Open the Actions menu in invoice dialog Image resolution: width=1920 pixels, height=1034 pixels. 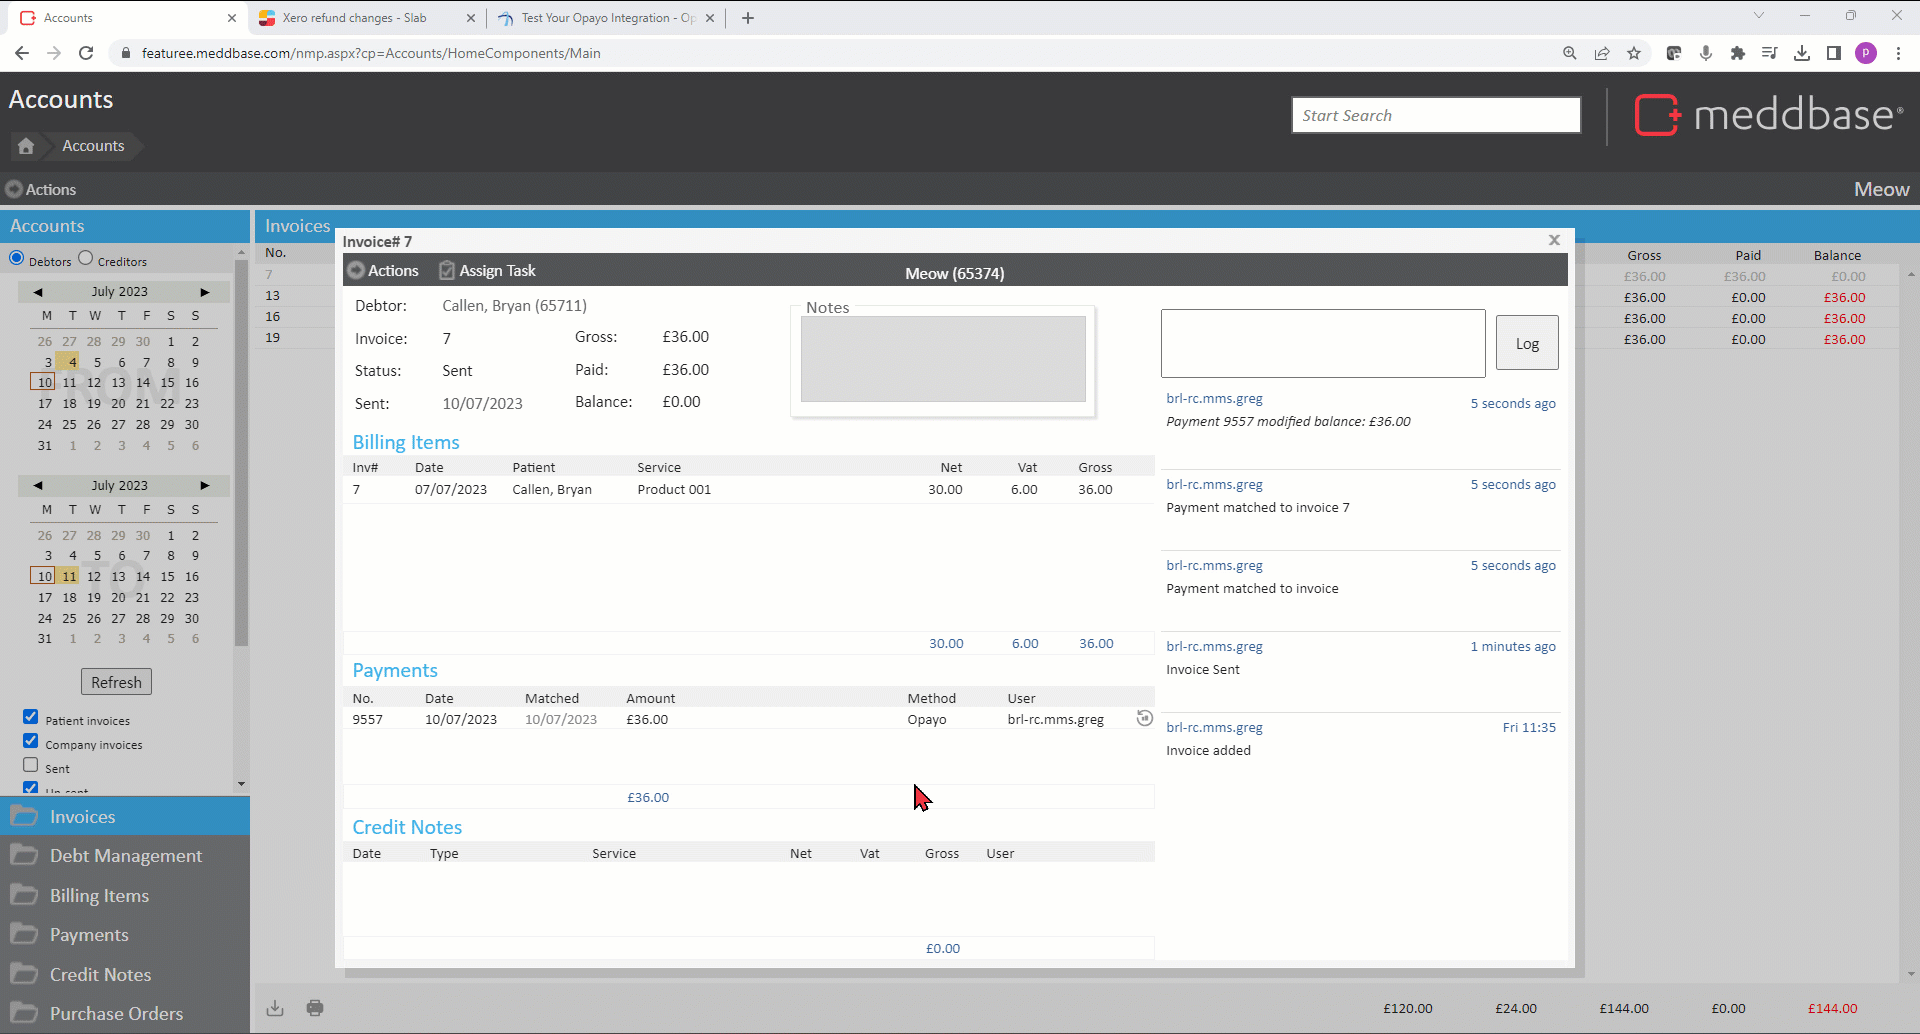pyautogui.click(x=383, y=271)
